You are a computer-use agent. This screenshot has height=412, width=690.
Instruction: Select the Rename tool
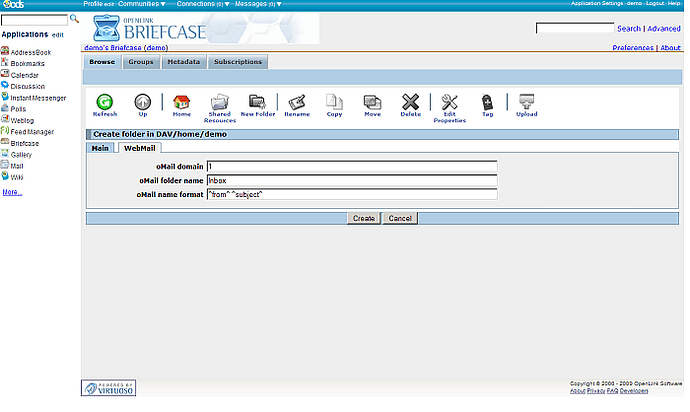click(297, 102)
